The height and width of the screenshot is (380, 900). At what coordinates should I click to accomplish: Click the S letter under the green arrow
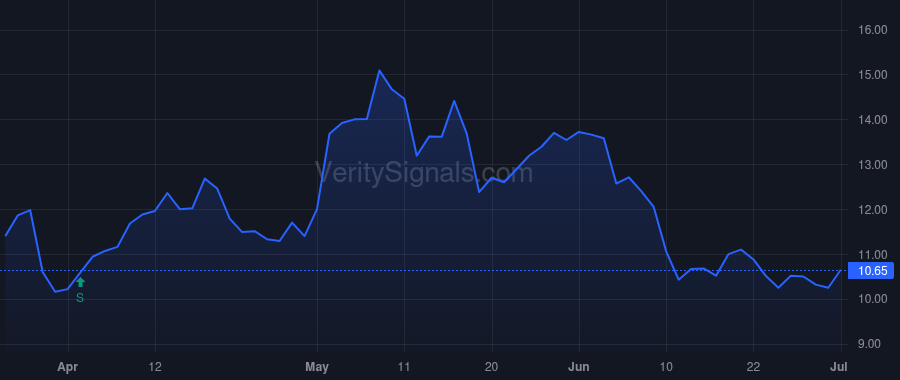[x=80, y=298]
